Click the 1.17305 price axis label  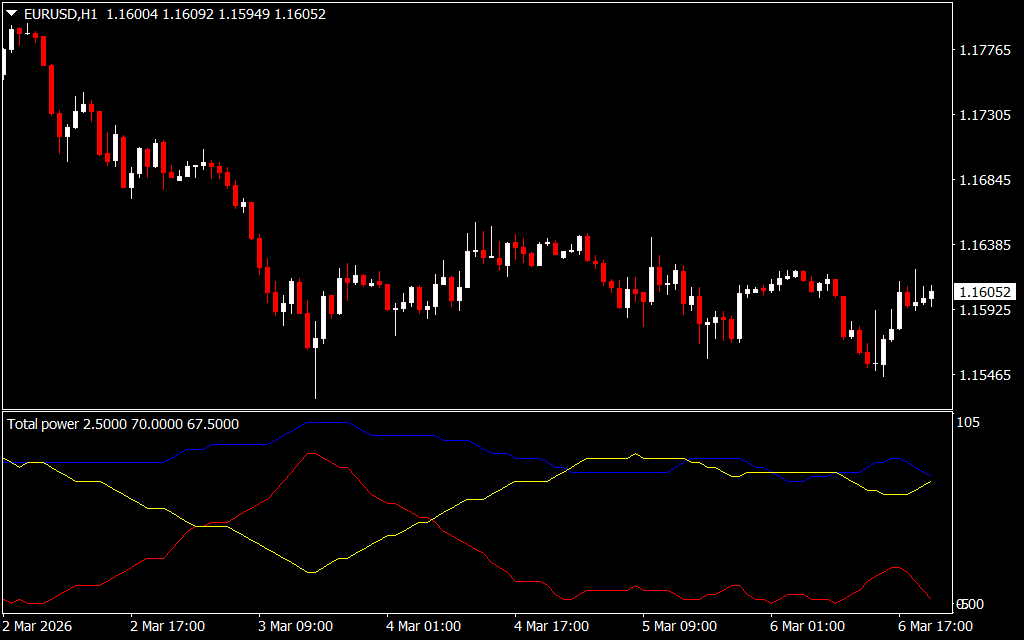(x=983, y=116)
